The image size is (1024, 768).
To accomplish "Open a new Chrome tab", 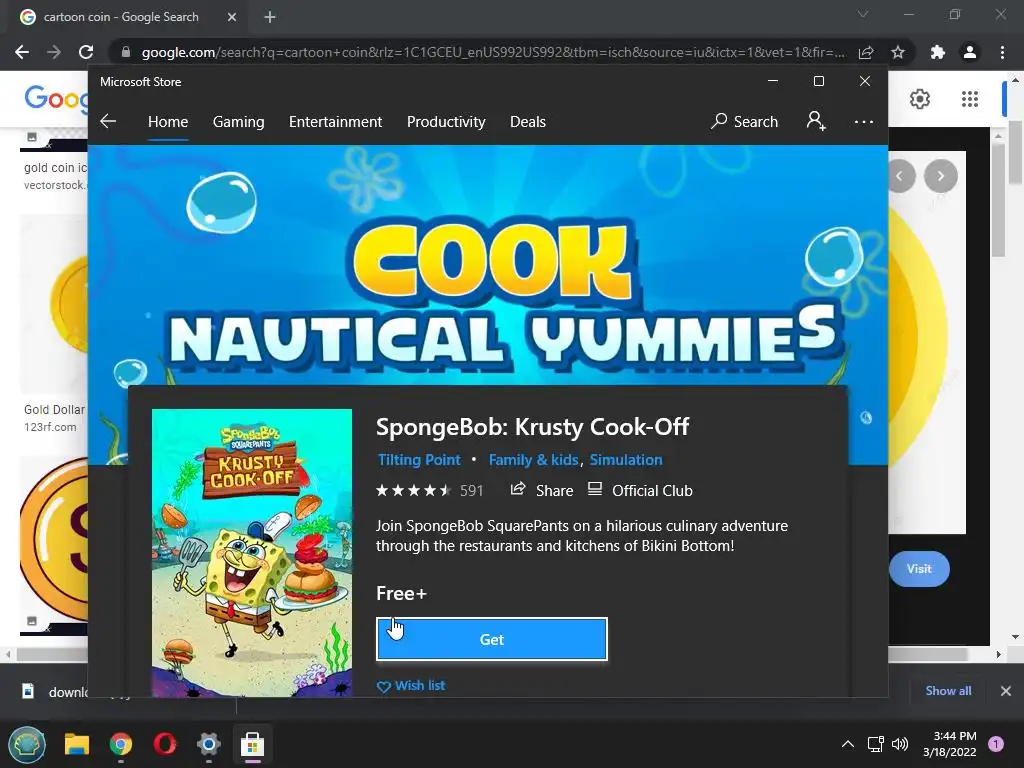I will pos(270,17).
